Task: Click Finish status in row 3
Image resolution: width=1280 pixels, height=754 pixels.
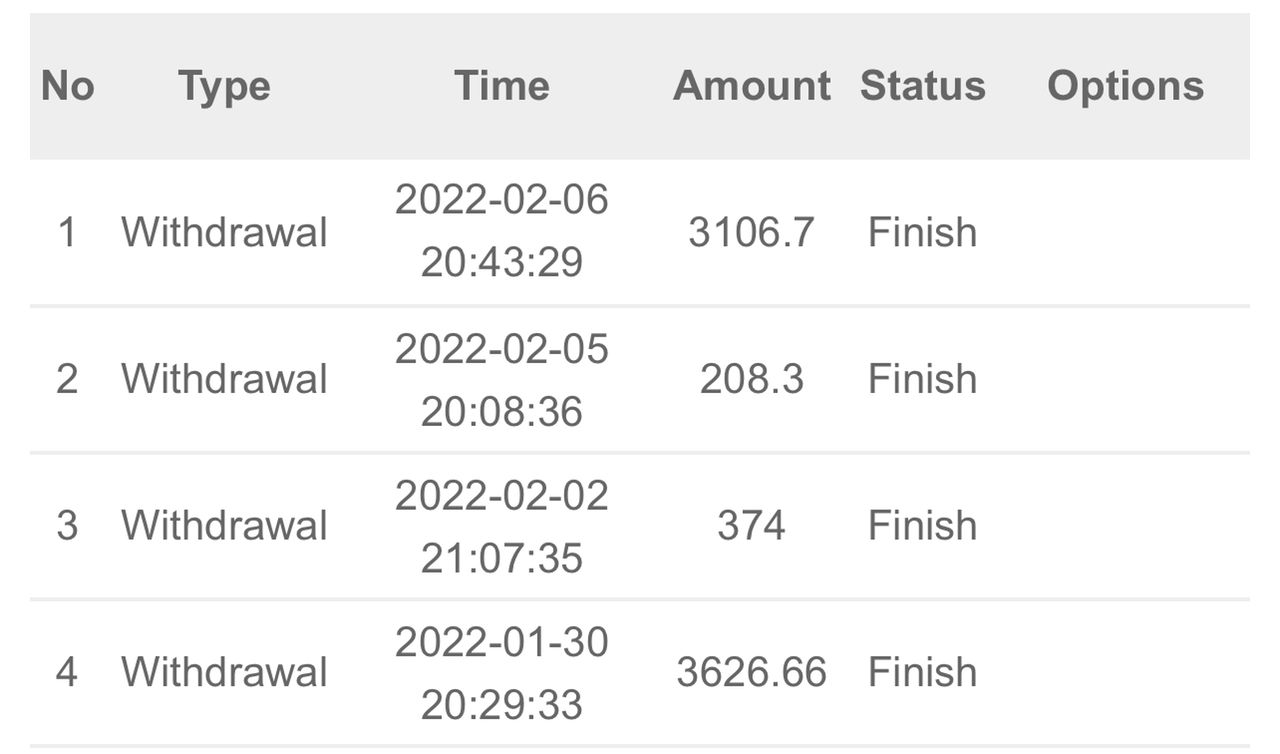Action: coord(922,526)
